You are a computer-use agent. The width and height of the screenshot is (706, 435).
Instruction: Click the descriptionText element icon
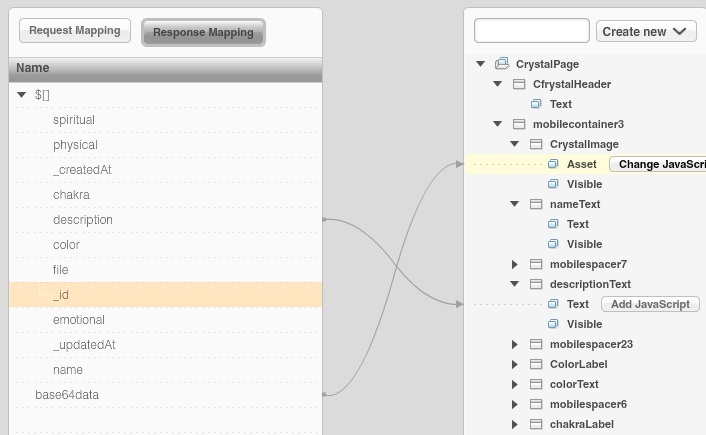point(536,284)
